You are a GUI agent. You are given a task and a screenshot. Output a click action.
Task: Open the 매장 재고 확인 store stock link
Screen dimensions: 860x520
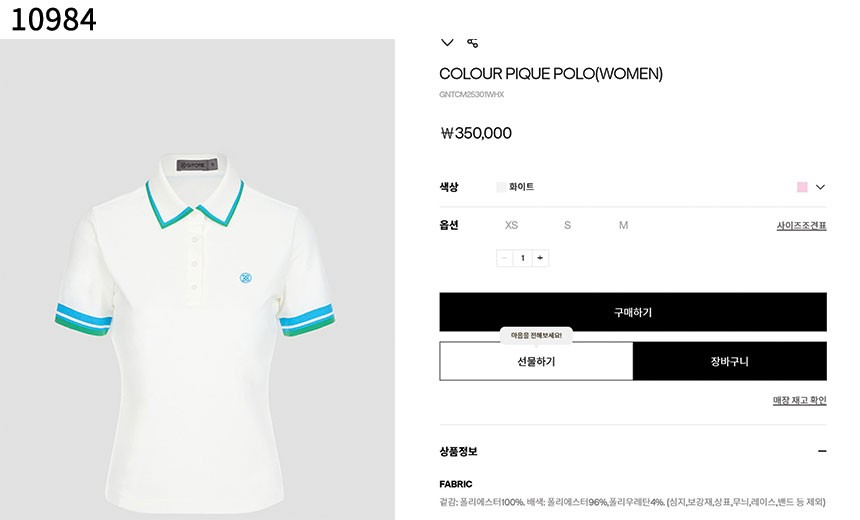point(800,400)
